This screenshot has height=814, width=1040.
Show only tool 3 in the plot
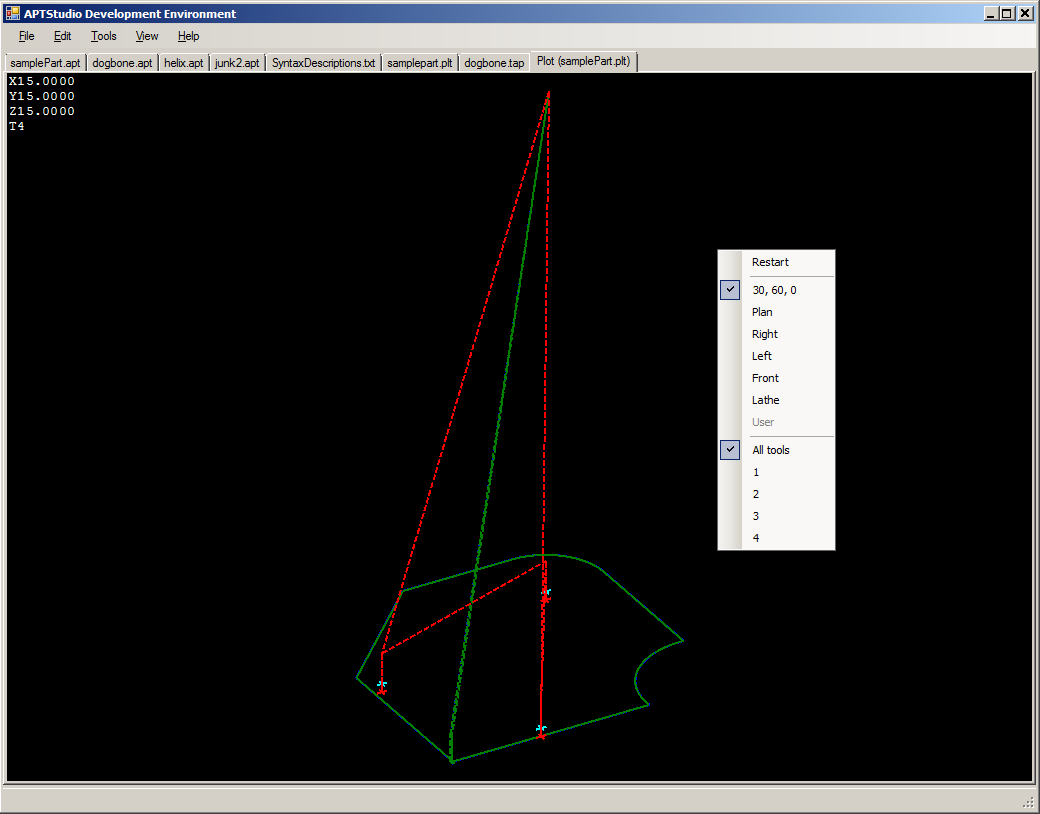[776, 515]
